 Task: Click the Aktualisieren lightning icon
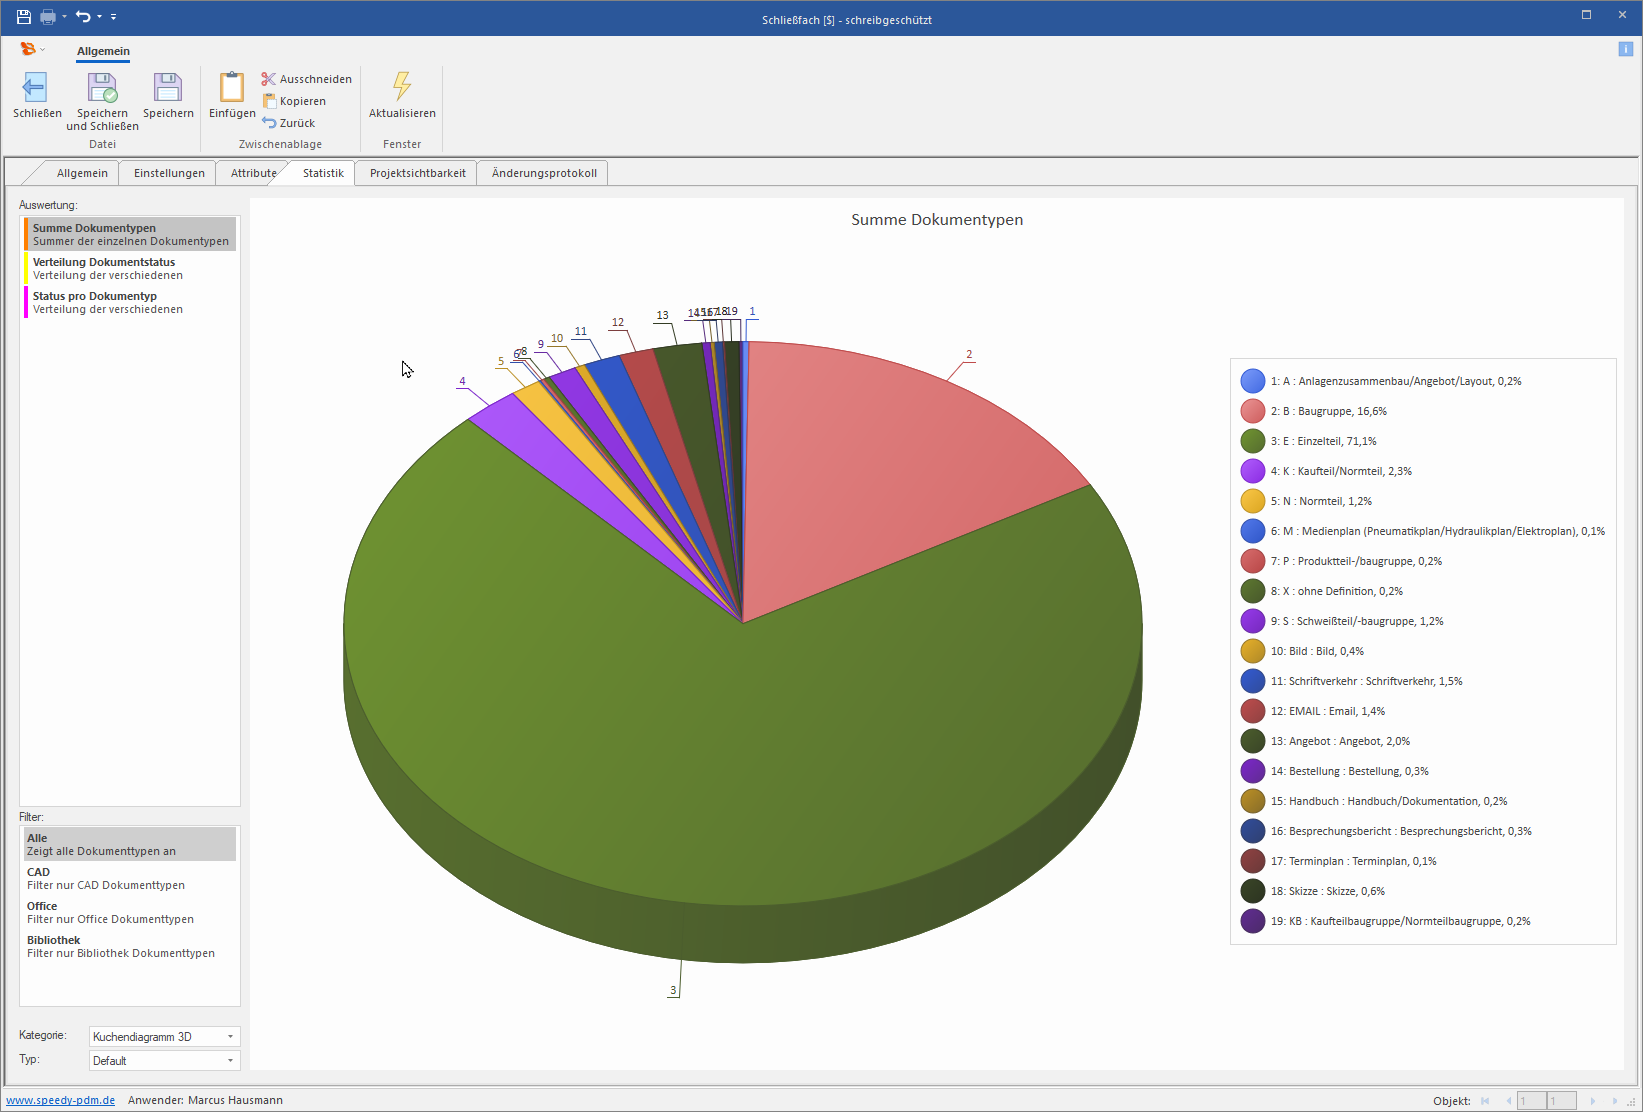tap(402, 87)
